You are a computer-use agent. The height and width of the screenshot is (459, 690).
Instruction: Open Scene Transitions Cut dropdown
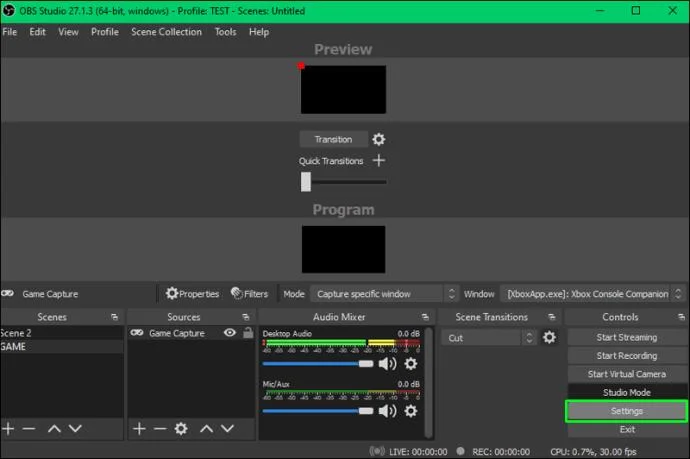click(x=488, y=338)
